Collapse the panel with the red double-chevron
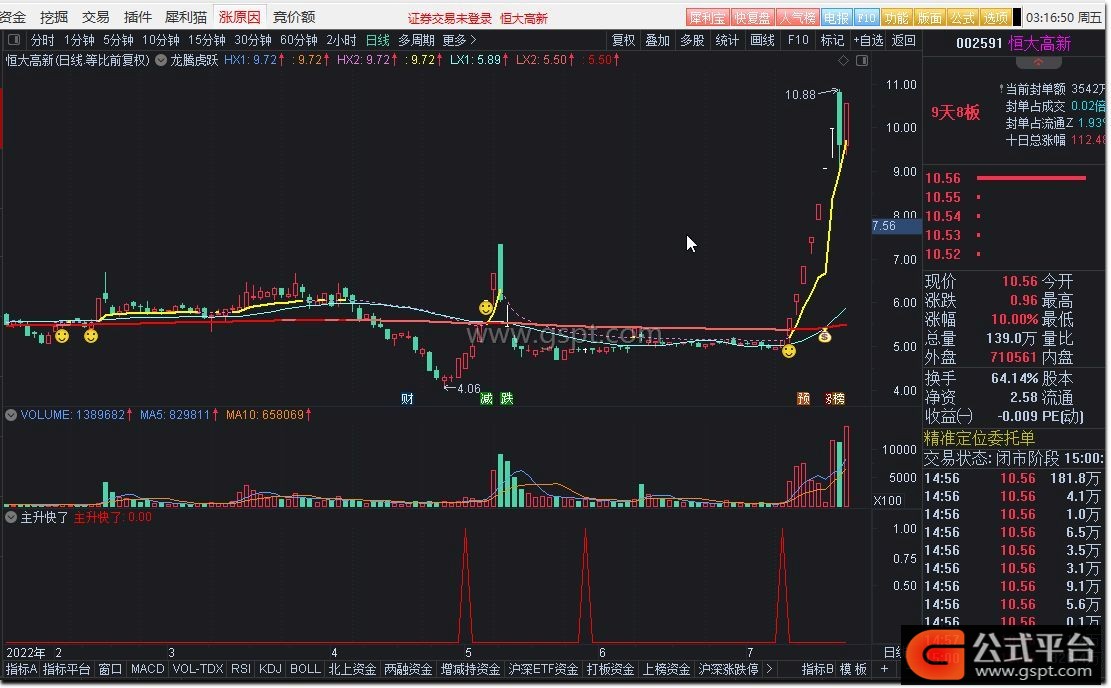 coord(1038,63)
